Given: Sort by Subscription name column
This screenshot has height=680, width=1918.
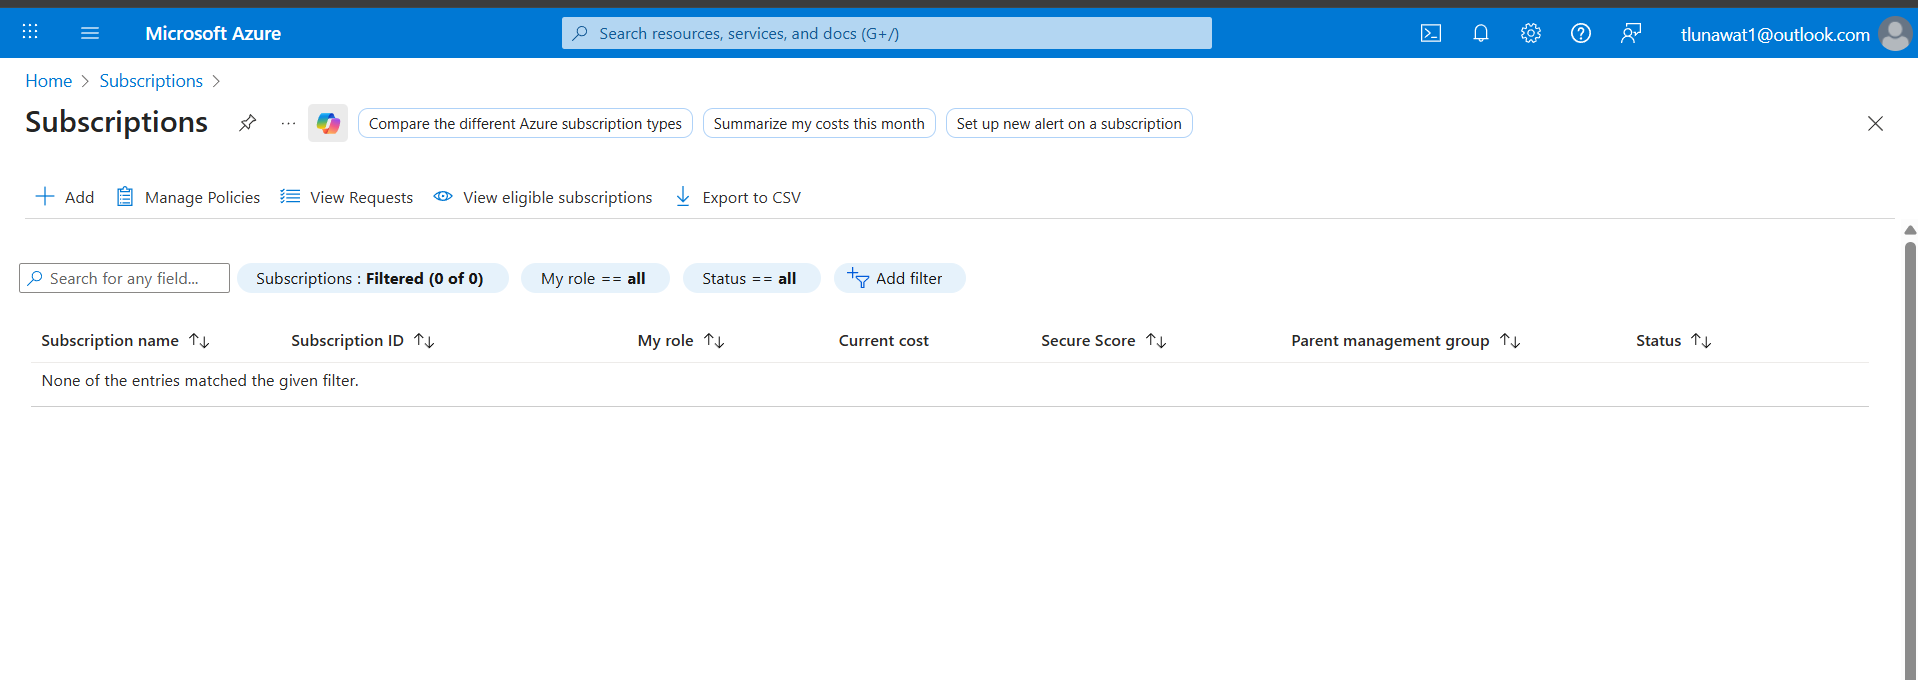Looking at the screenshot, I should (x=125, y=341).
